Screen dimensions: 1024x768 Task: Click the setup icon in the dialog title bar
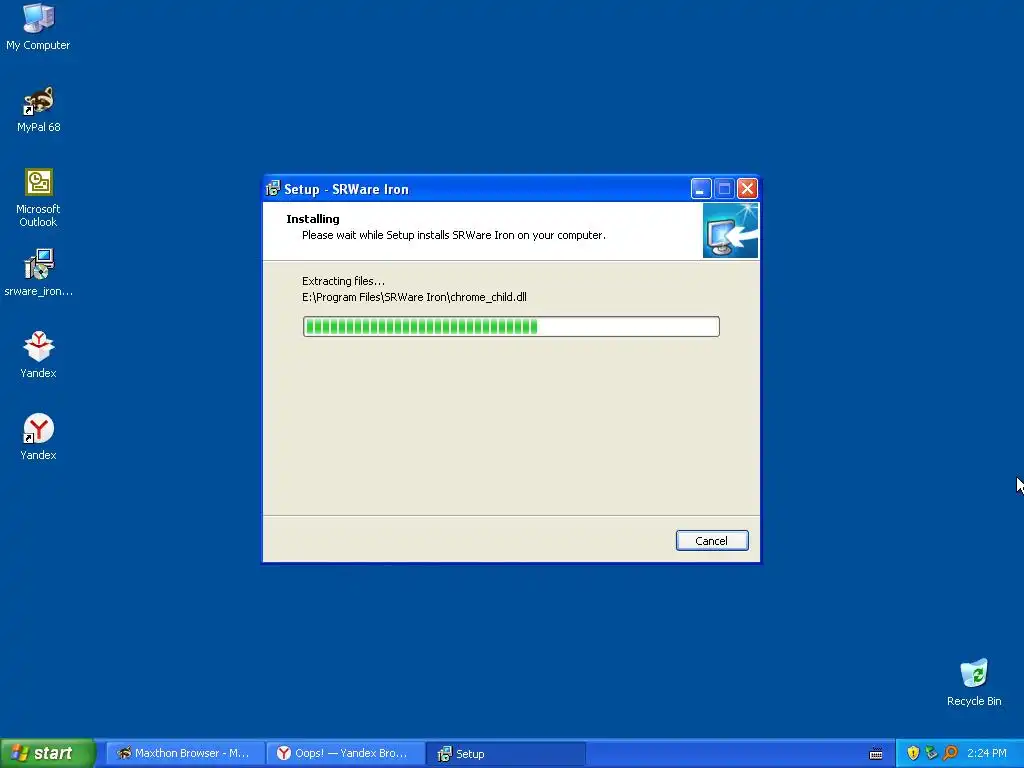[x=273, y=189]
